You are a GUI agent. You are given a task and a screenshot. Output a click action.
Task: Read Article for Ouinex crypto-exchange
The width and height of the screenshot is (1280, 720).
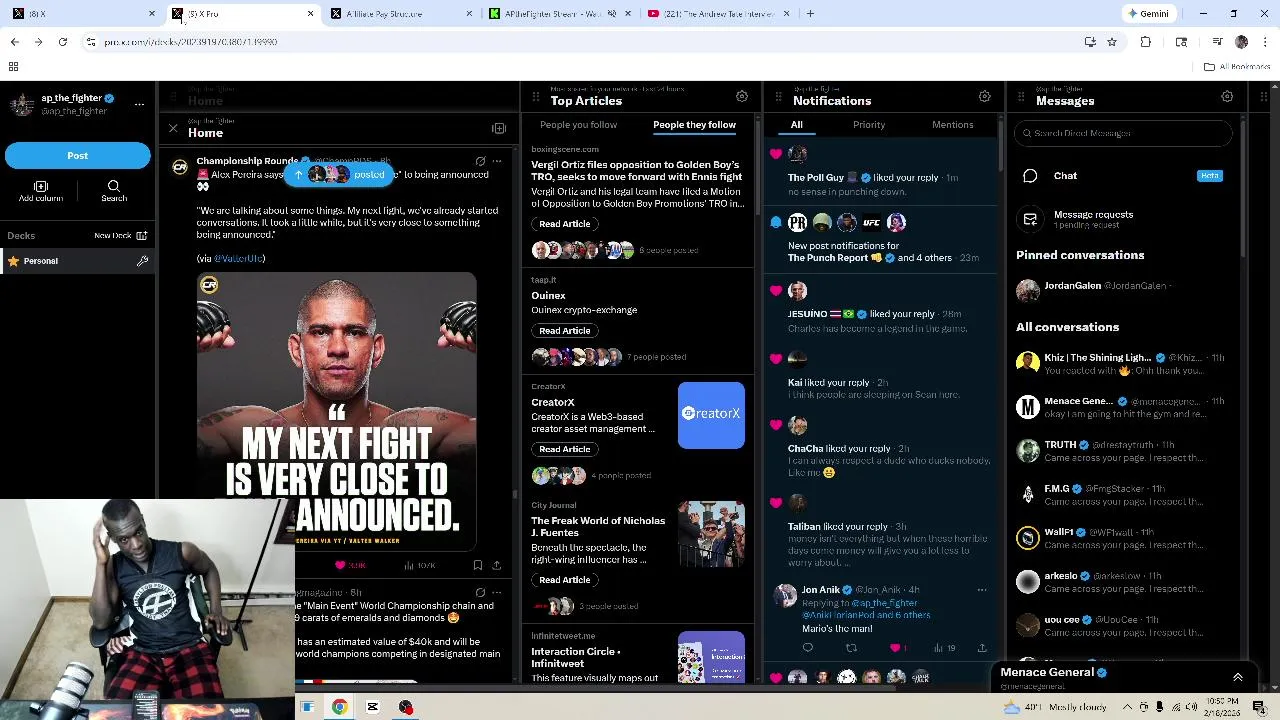[565, 331]
